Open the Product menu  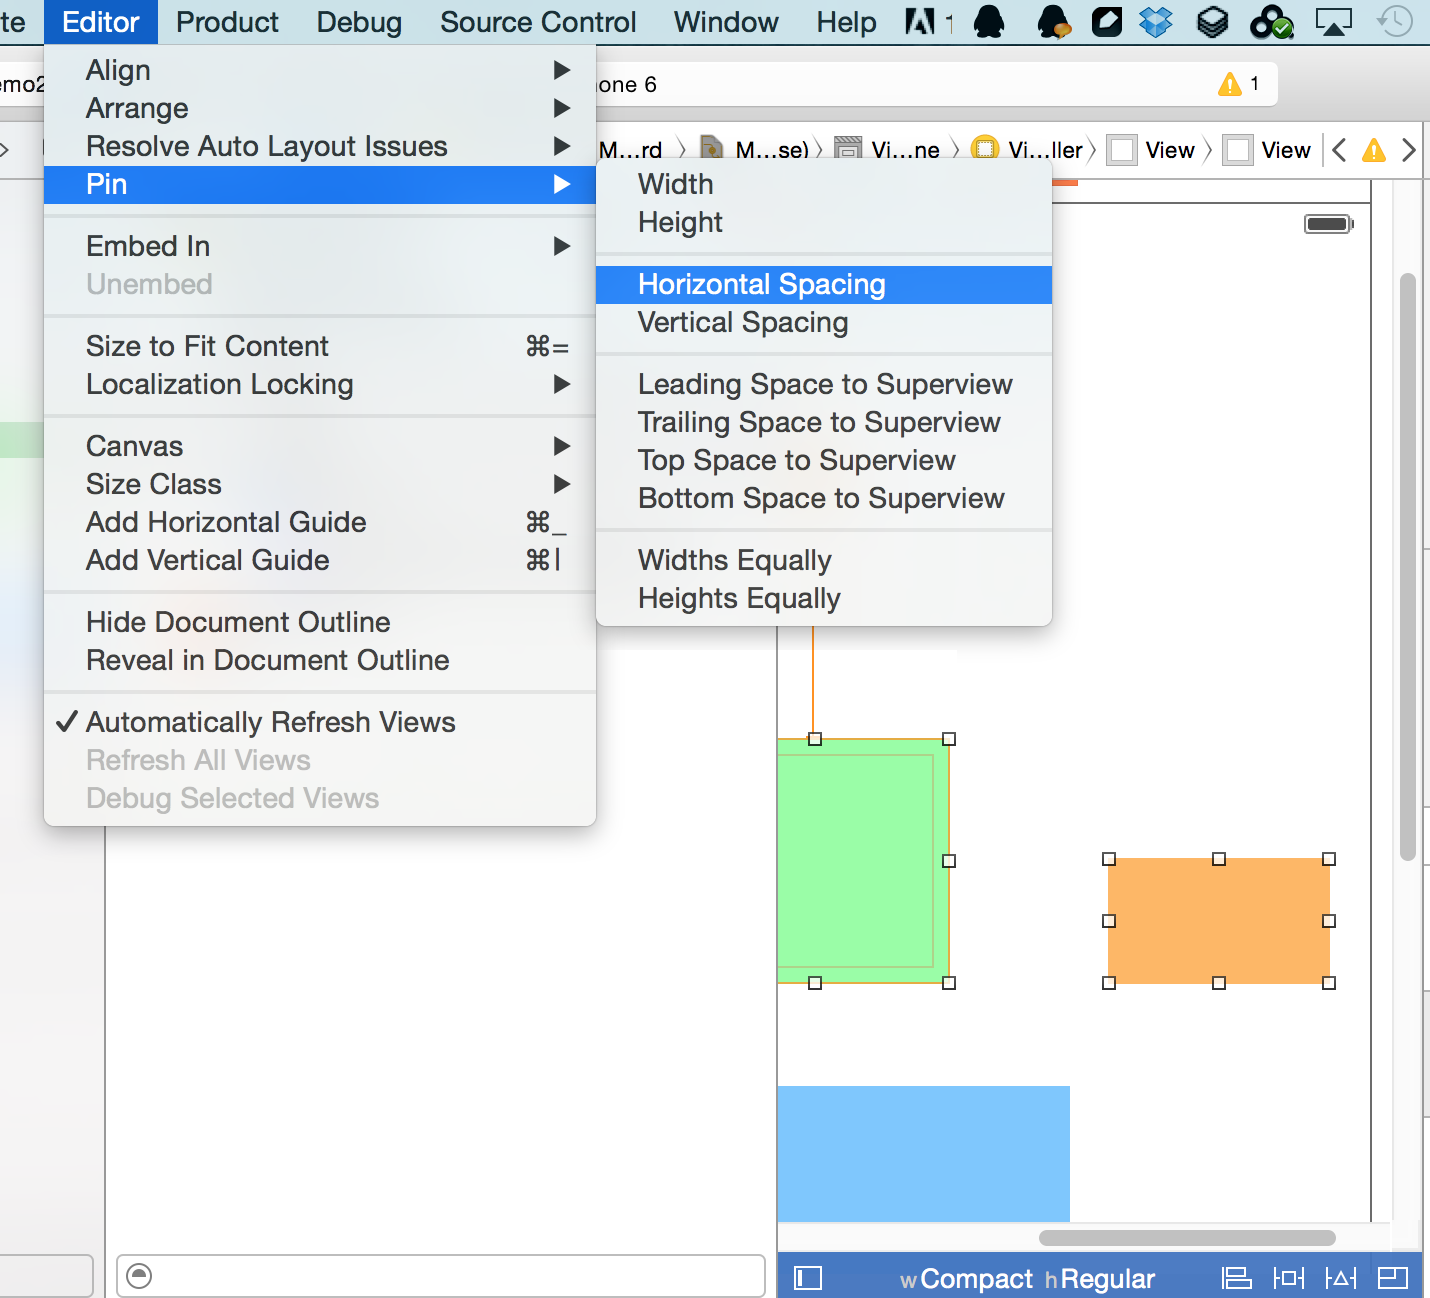pos(227,22)
